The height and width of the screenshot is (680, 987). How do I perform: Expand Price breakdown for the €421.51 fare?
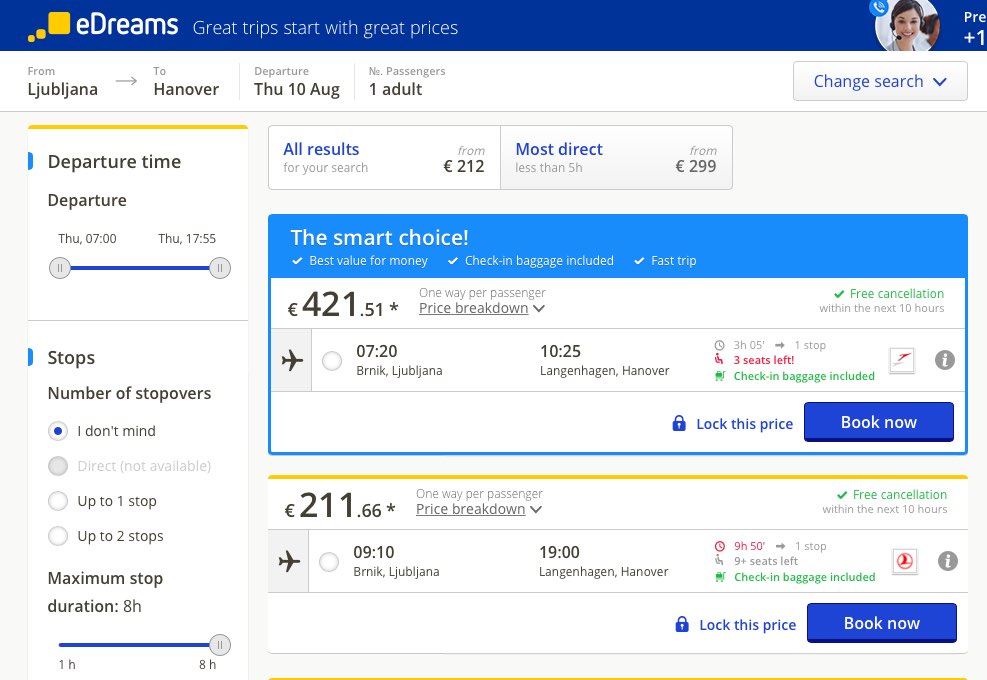coord(482,308)
